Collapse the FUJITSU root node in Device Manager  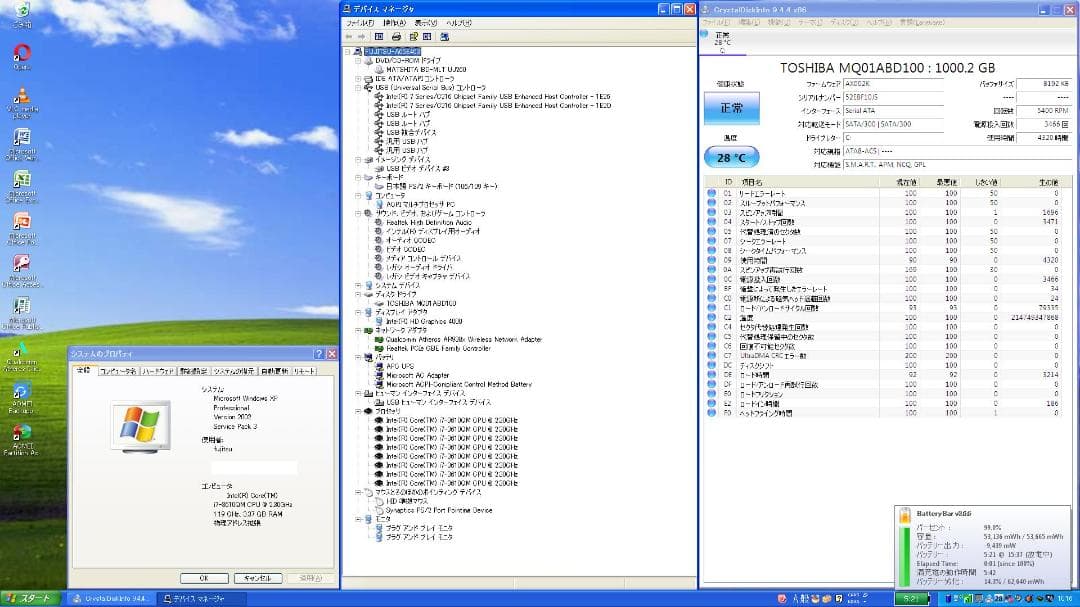pyautogui.click(x=349, y=49)
